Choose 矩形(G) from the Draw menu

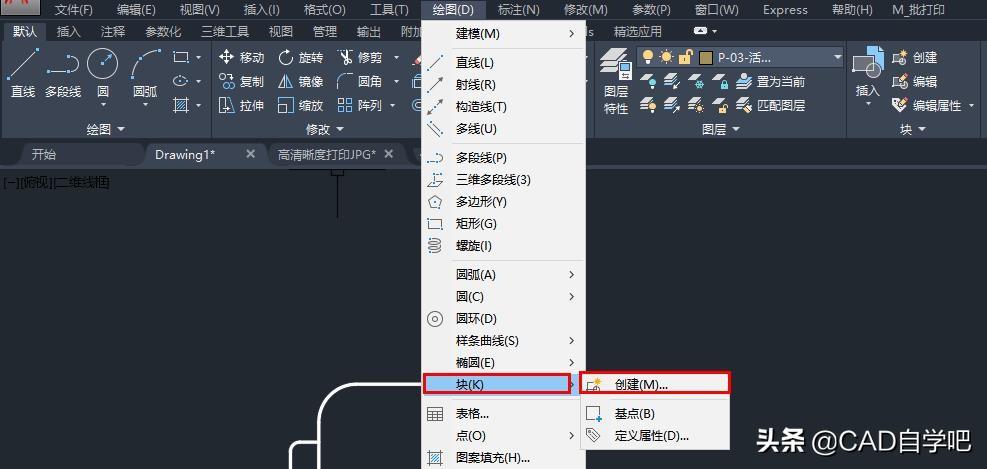click(503, 223)
